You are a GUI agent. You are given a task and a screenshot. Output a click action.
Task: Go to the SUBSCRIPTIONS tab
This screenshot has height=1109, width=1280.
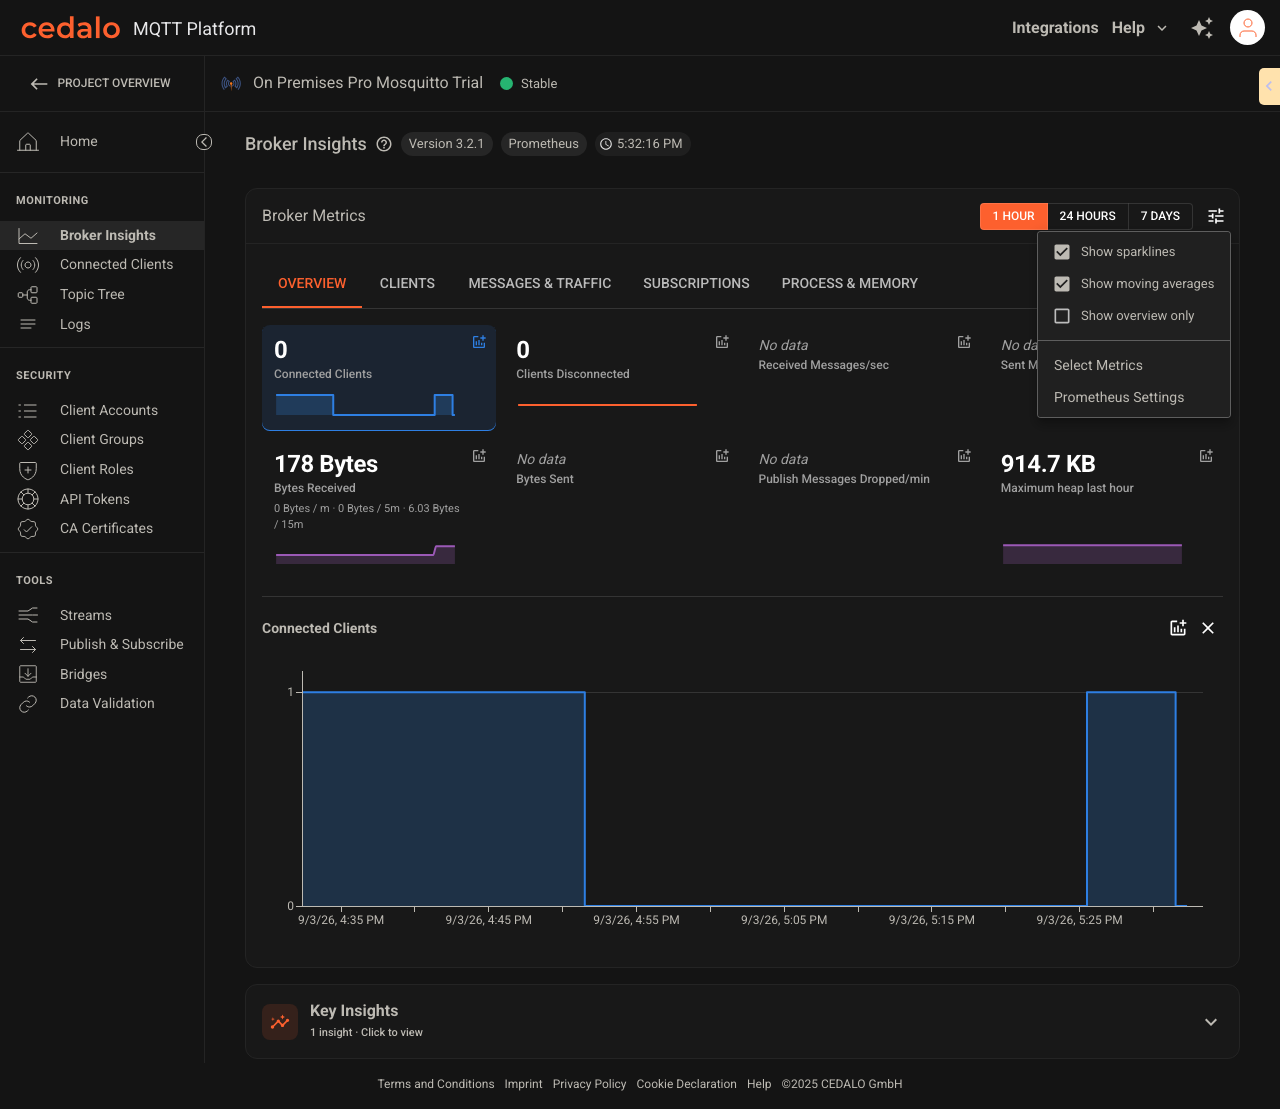pyautogui.click(x=696, y=284)
